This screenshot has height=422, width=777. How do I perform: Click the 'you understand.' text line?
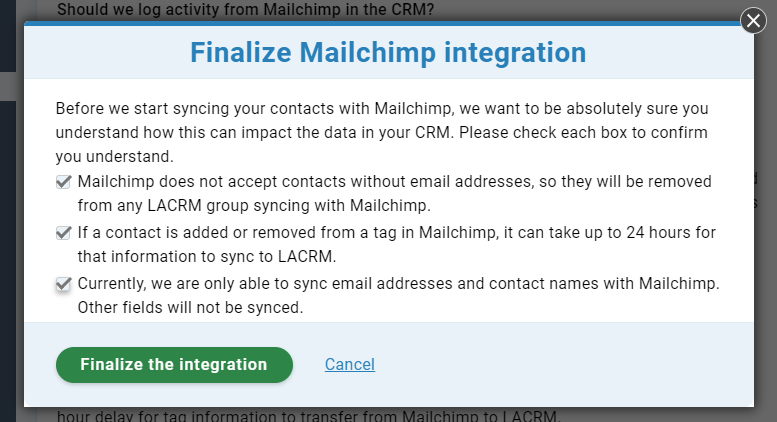(x=114, y=157)
